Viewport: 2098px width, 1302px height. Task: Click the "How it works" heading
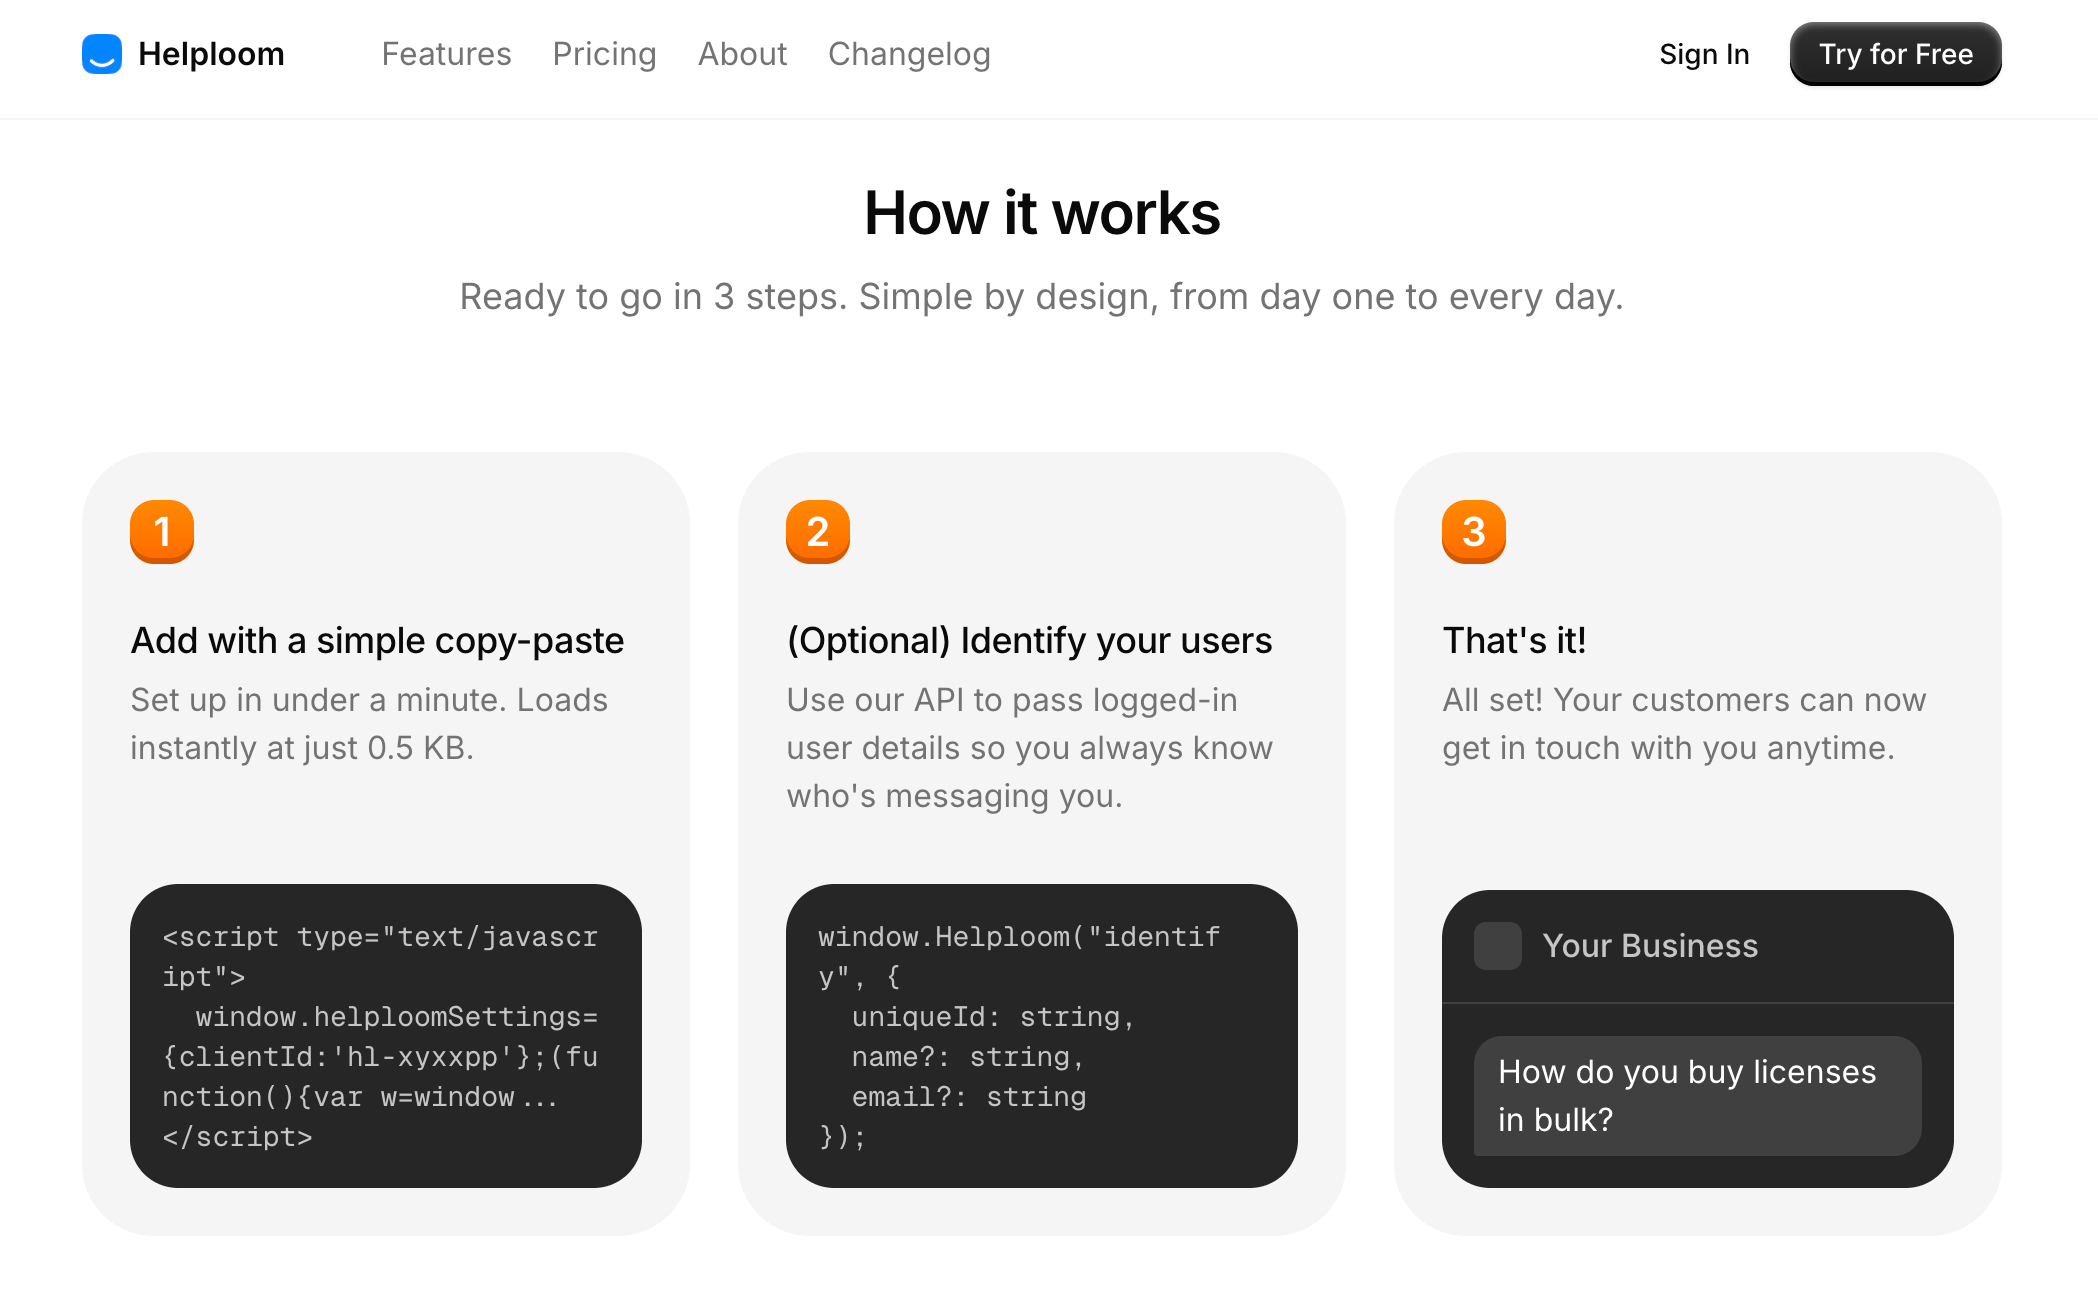[x=1042, y=213]
